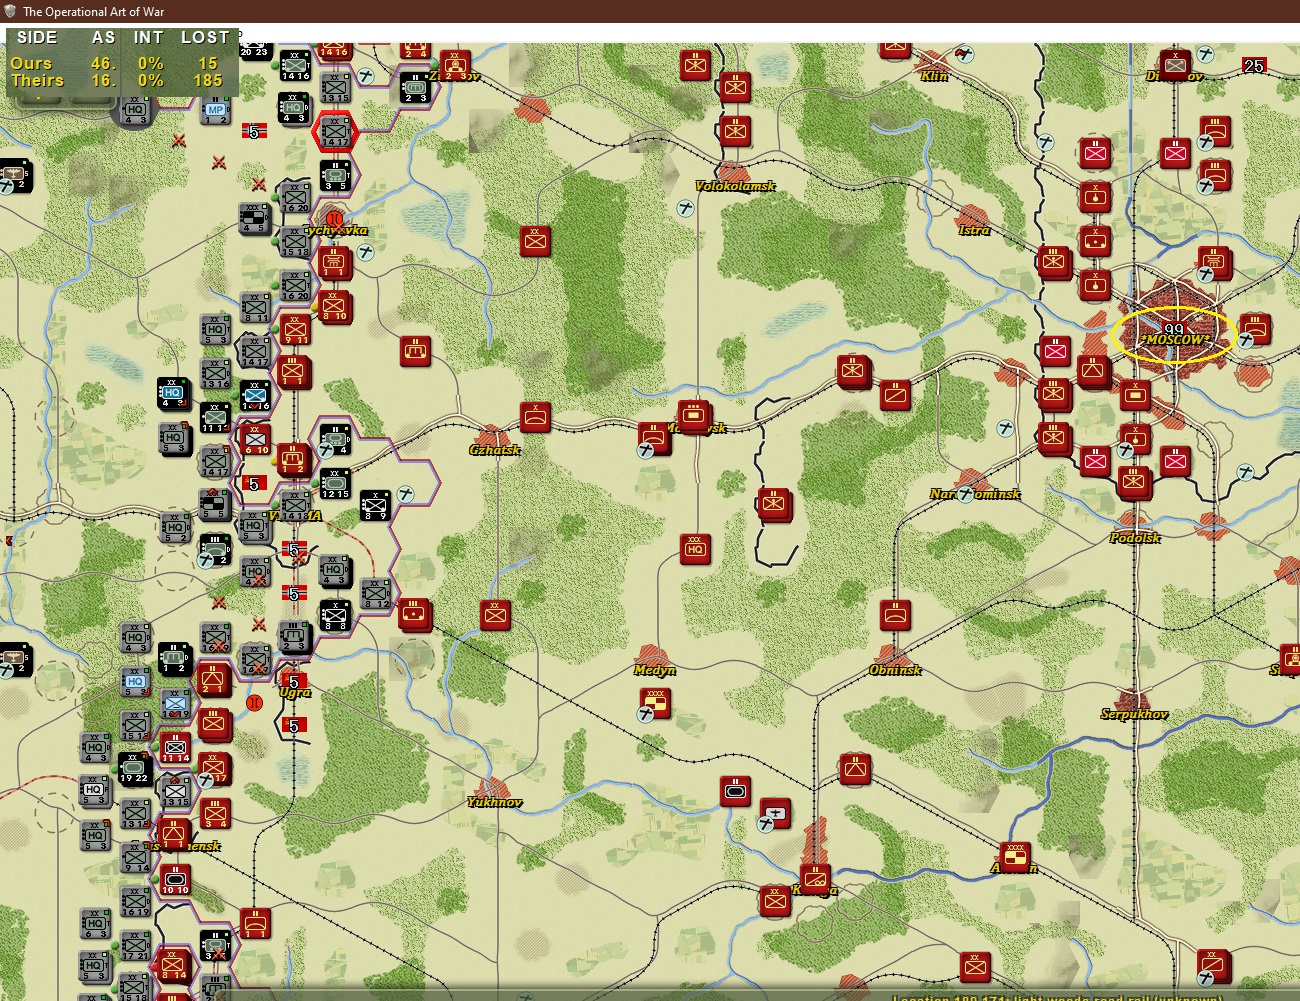Click the Moscow objective label with value 99
This screenshot has height=1001, width=1300.
coord(1174,335)
